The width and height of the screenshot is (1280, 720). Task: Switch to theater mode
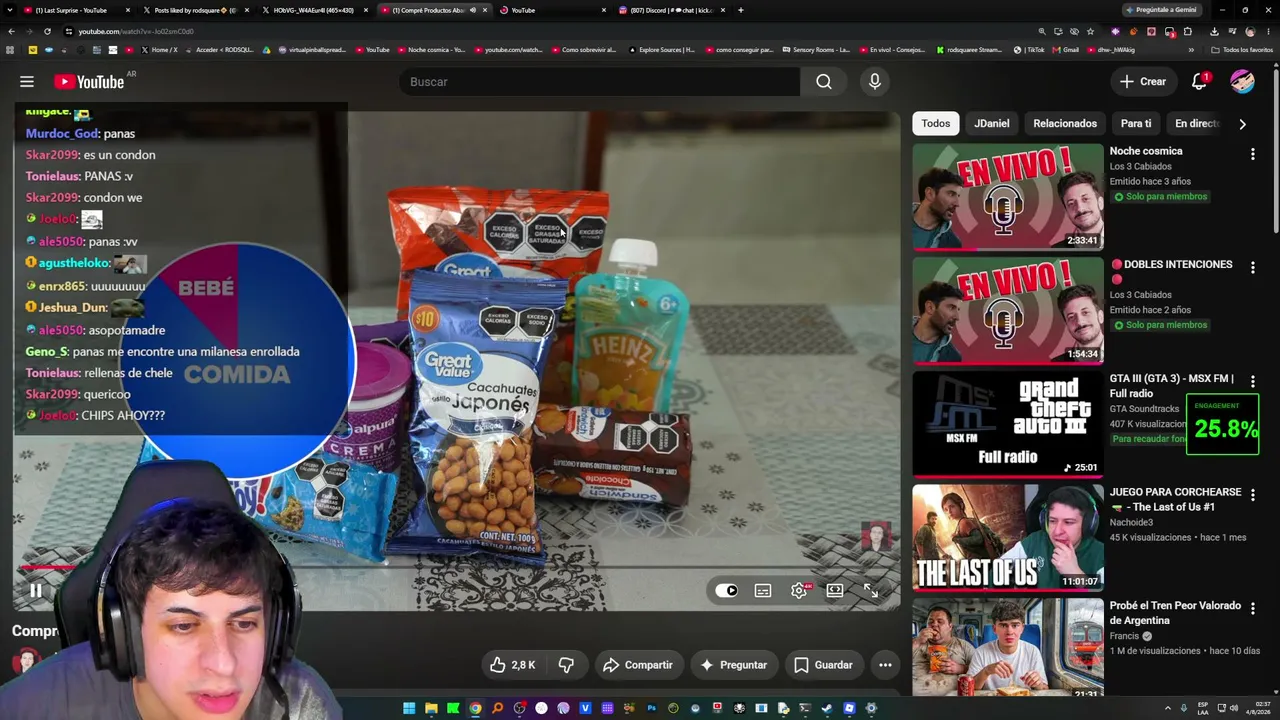pyautogui.click(x=835, y=591)
